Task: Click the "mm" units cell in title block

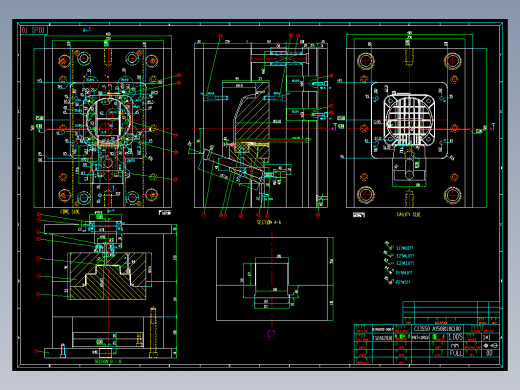Action: [455, 346]
